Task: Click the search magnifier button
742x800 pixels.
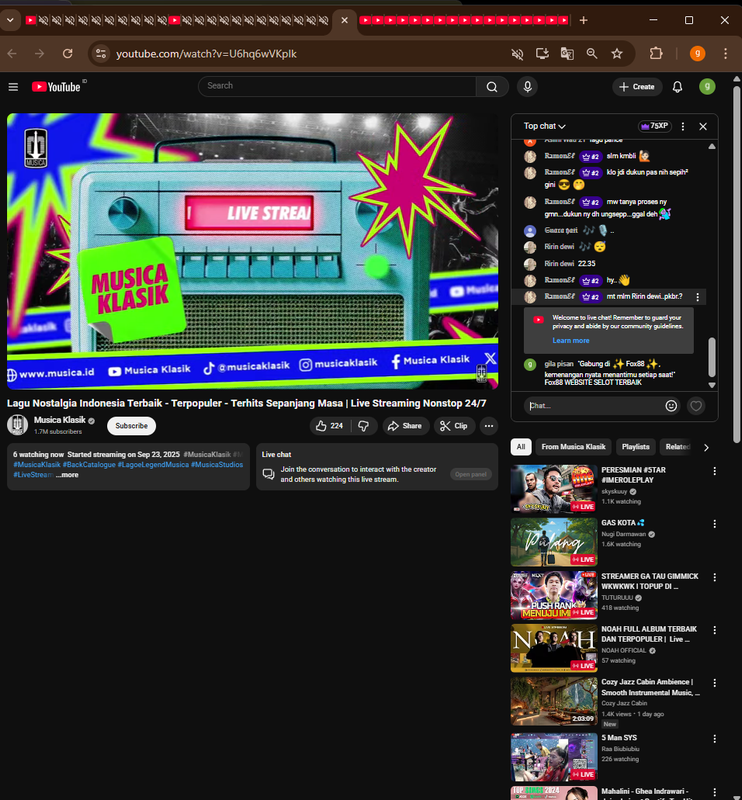Action: pyautogui.click(x=492, y=87)
